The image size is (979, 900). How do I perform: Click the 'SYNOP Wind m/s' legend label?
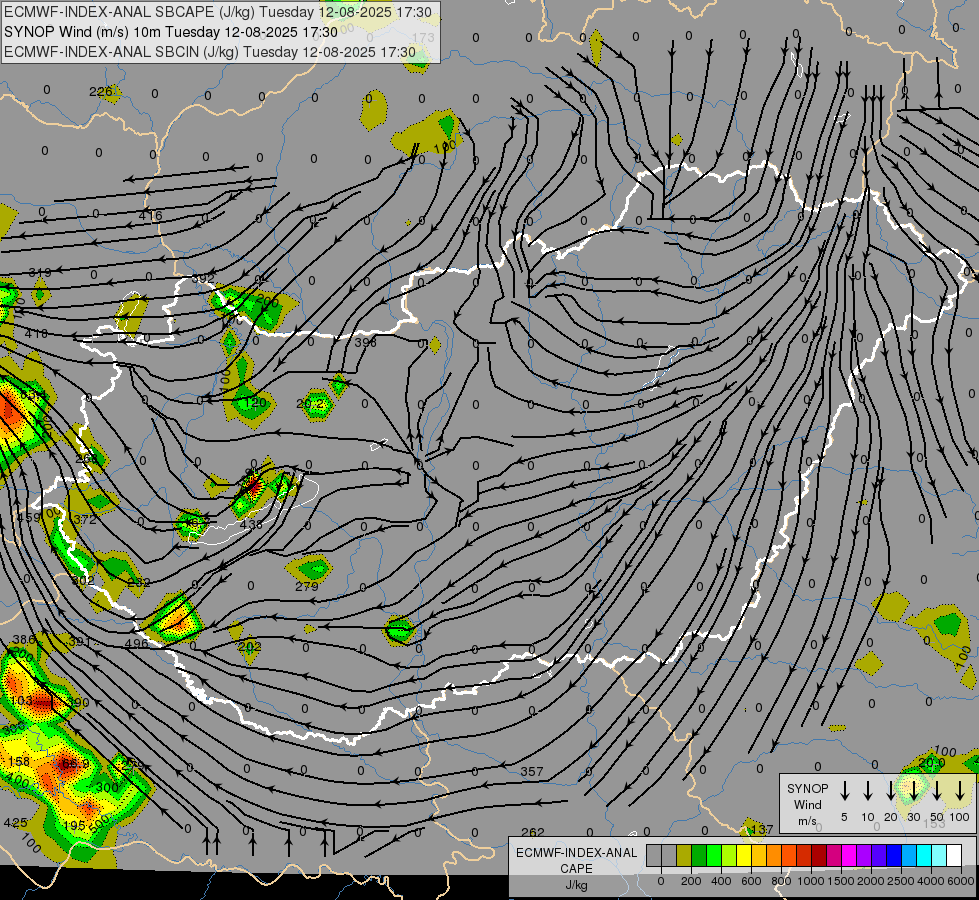click(x=807, y=804)
